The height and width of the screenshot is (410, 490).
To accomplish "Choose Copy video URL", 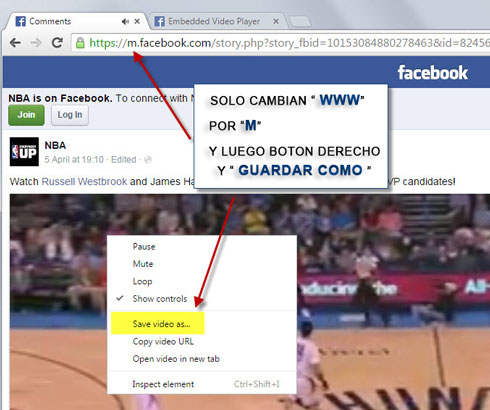I will [x=202, y=341].
